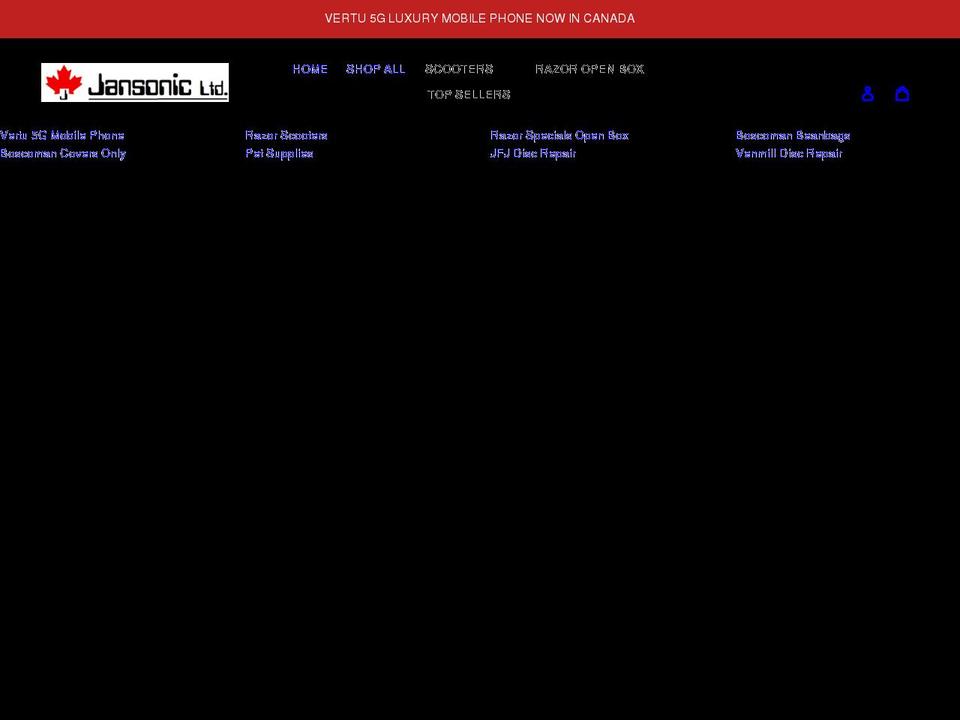This screenshot has height=720, width=960.
Task: Open the RAZOR OPEN BOX menu item
Action: pos(589,69)
